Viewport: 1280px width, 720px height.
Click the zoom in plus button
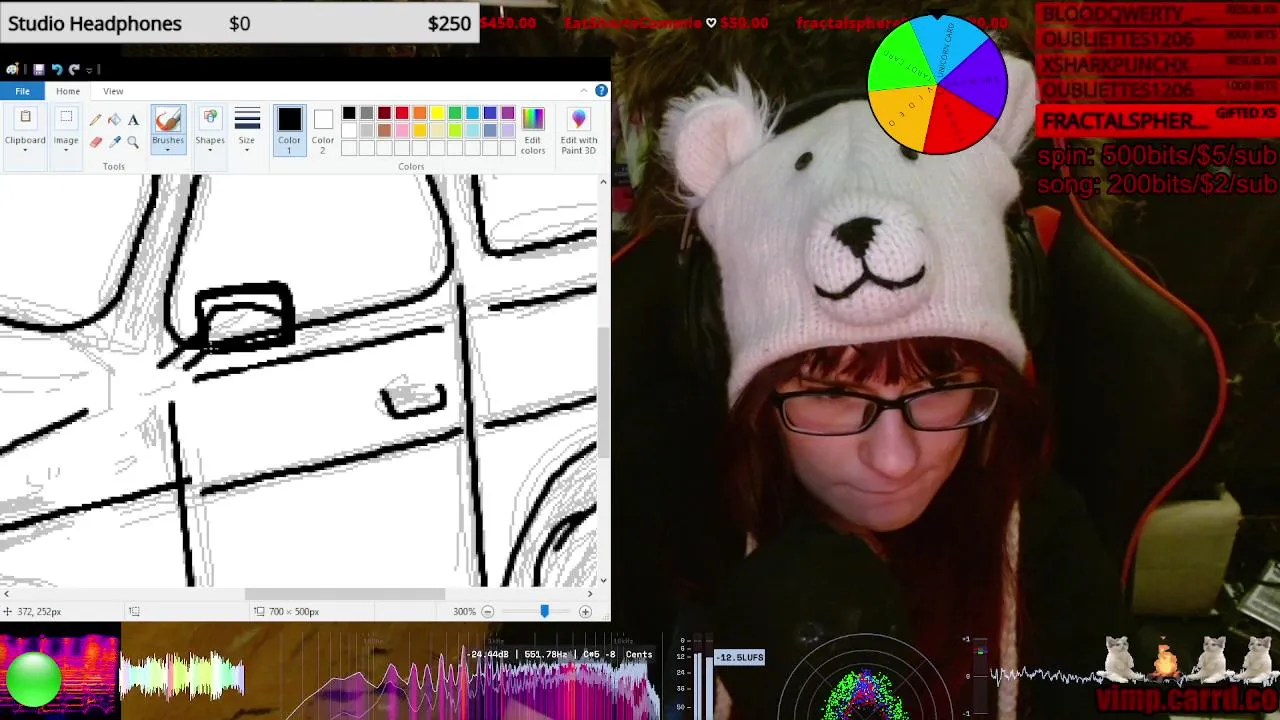(x=585, y=611)
